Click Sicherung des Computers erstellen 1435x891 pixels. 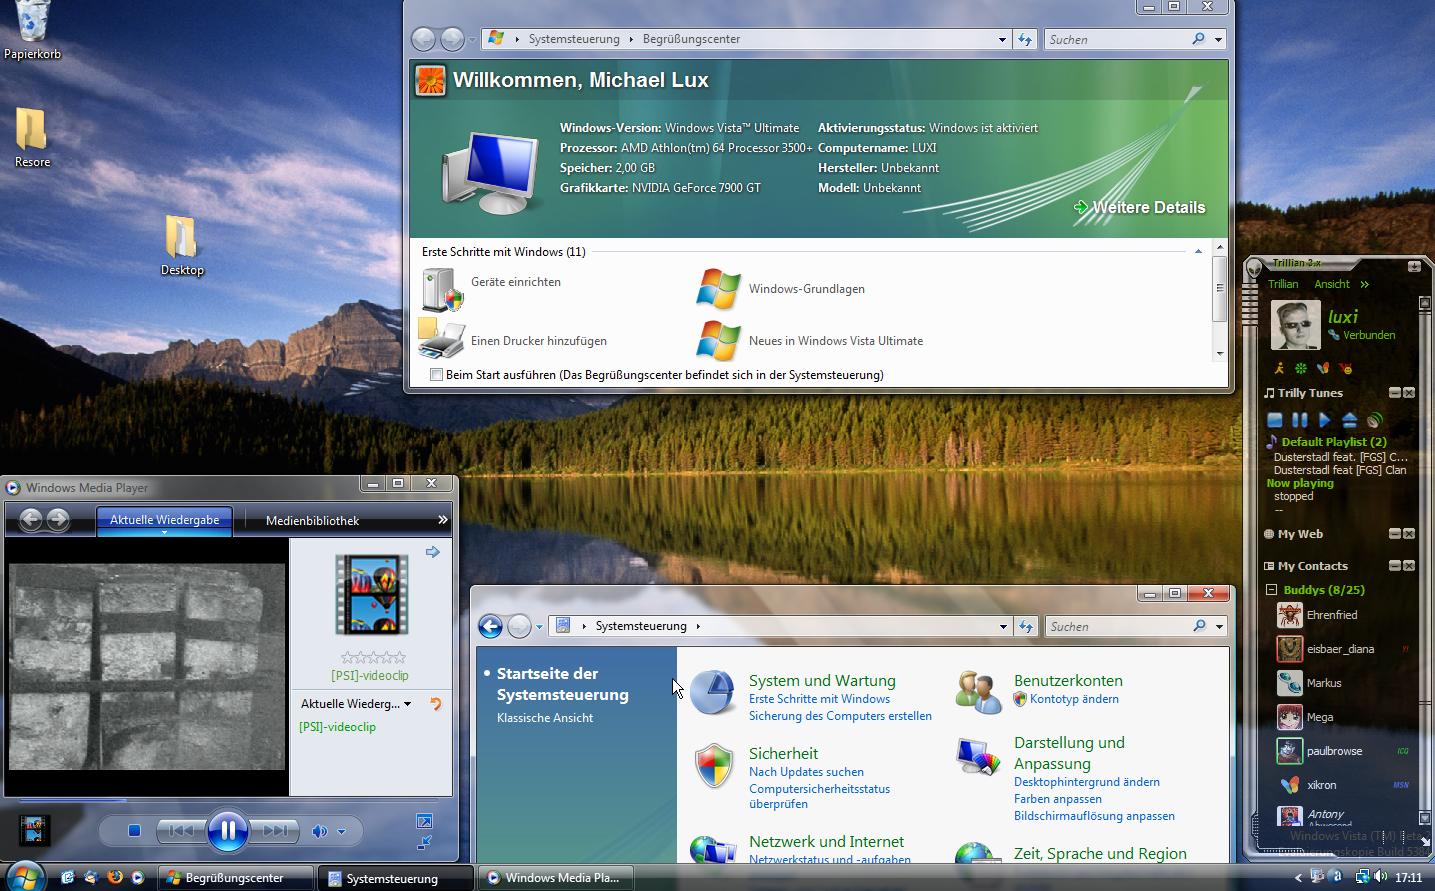pyautogui.click(x=840, y=716)
